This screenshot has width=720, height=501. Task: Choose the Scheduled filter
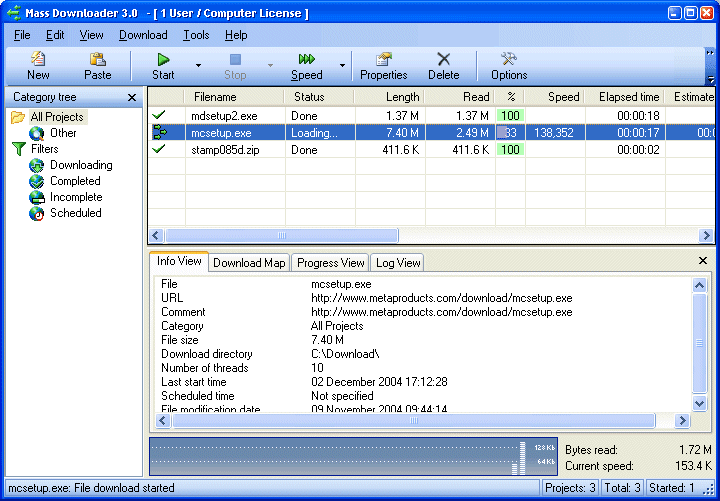tap(75, 213)
